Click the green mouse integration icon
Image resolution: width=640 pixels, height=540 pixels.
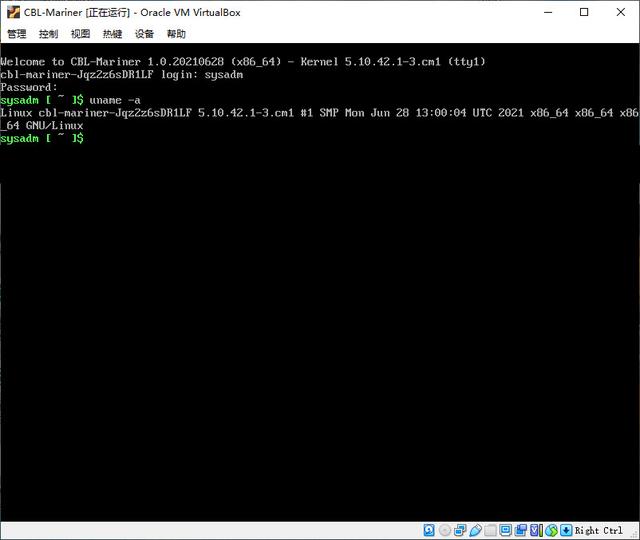(551, 530)
